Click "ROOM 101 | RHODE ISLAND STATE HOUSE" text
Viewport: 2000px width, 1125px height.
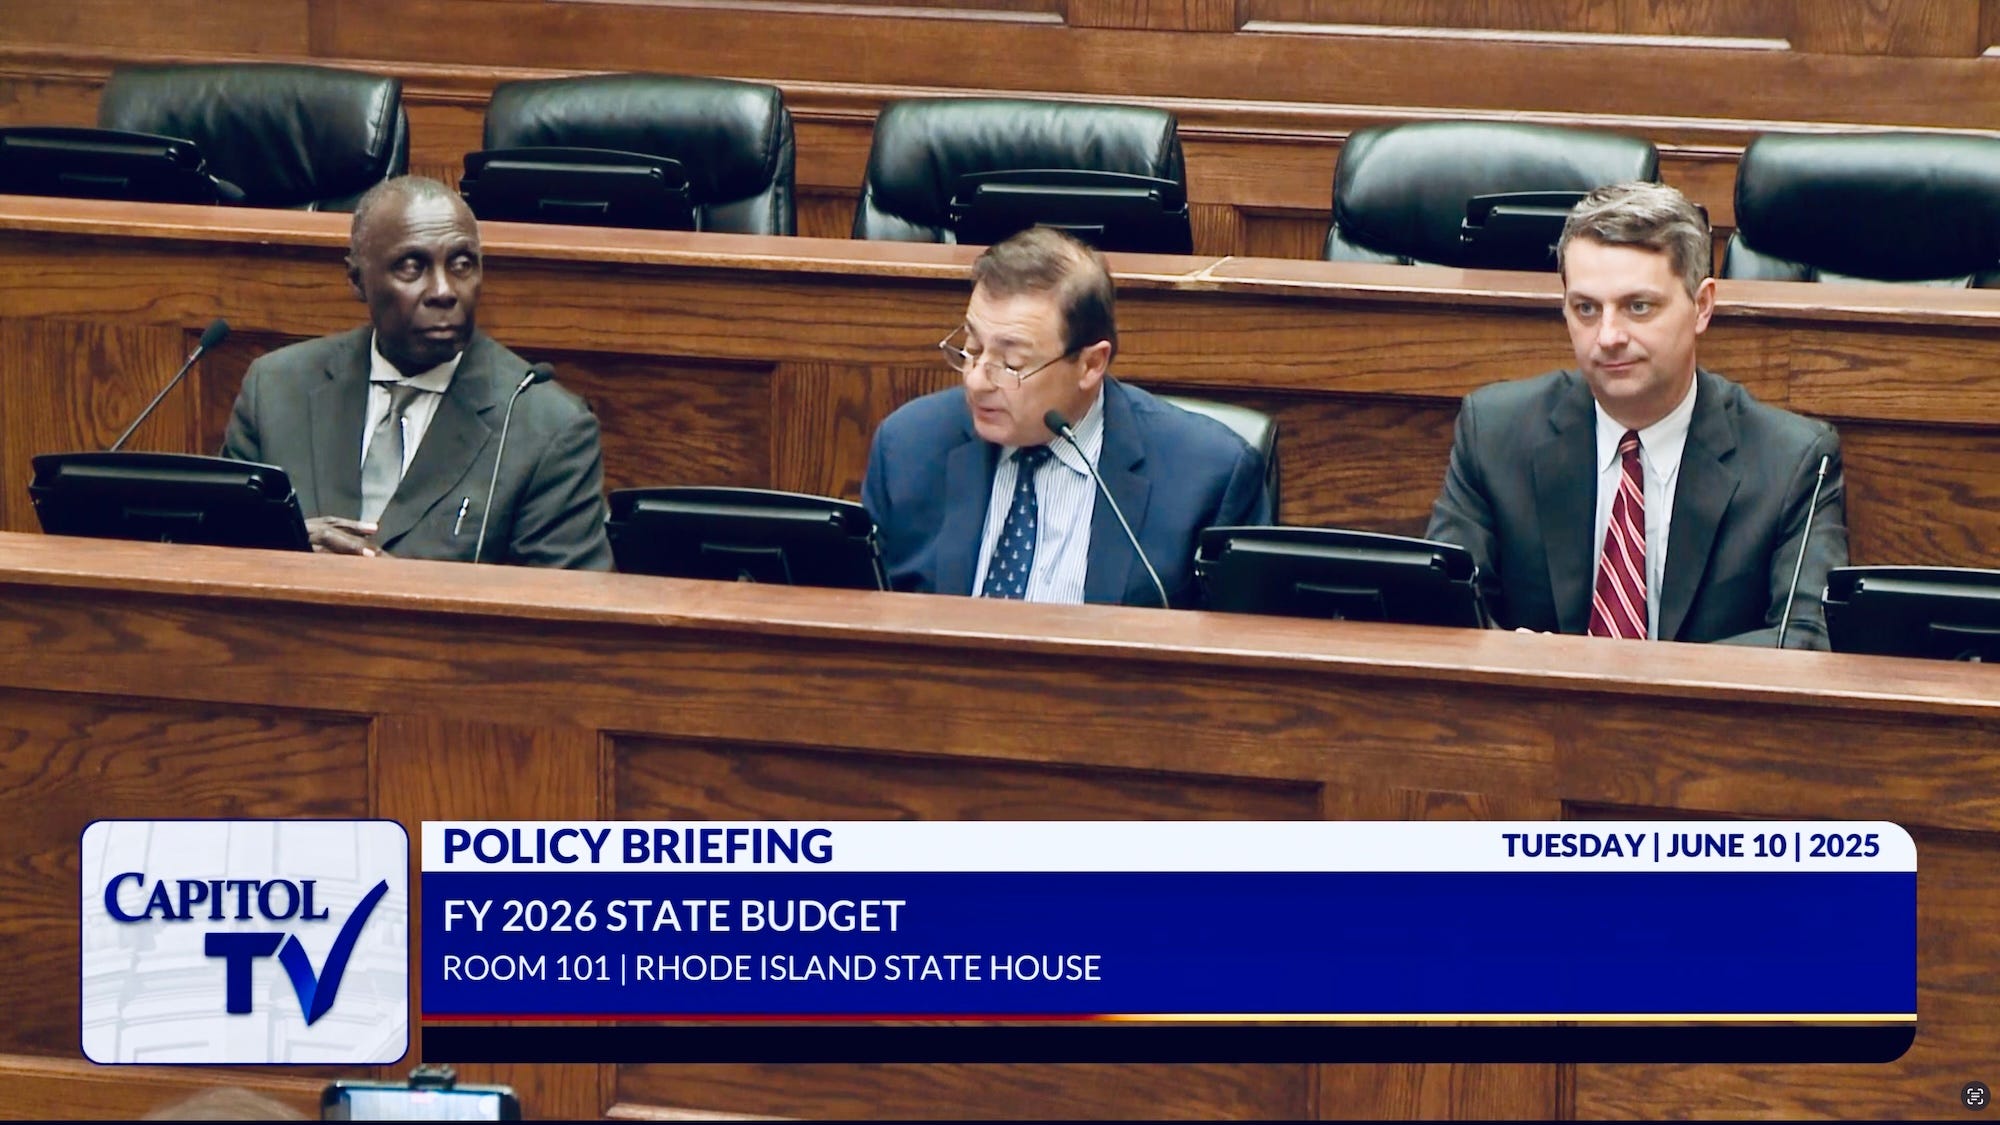click(772, 968)
